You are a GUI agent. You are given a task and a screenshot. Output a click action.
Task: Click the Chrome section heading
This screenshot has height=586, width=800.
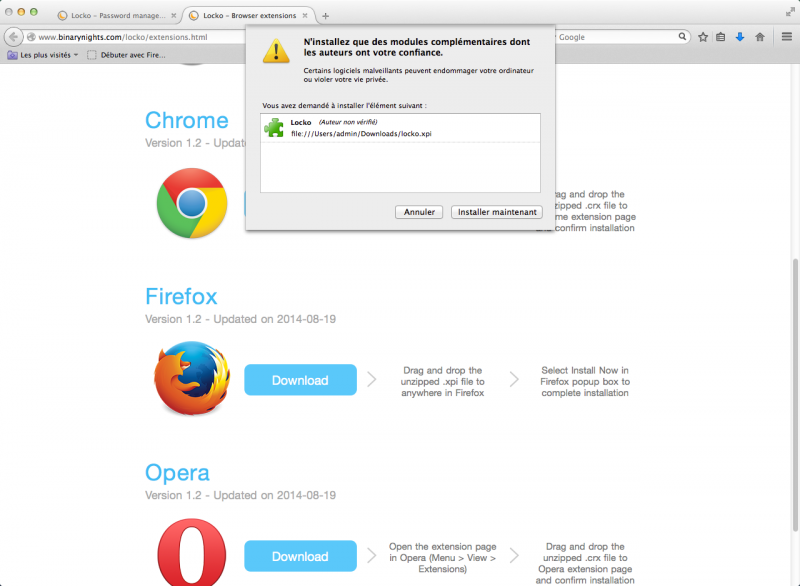(x=187, y=120)
